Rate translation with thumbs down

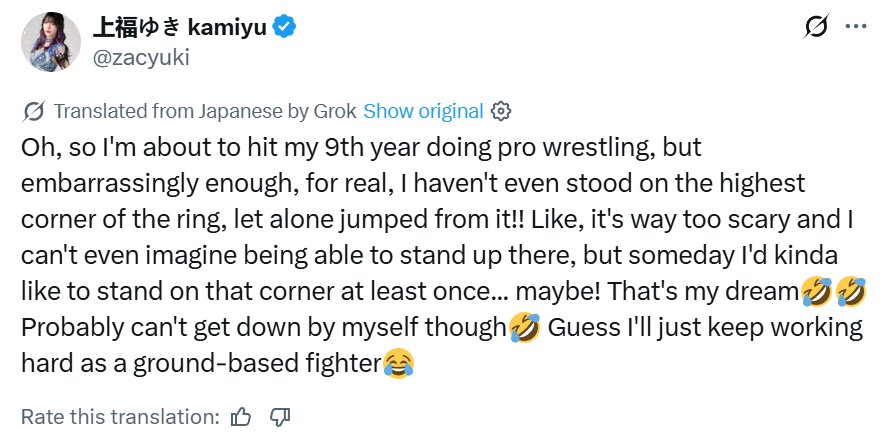(280, 415)
